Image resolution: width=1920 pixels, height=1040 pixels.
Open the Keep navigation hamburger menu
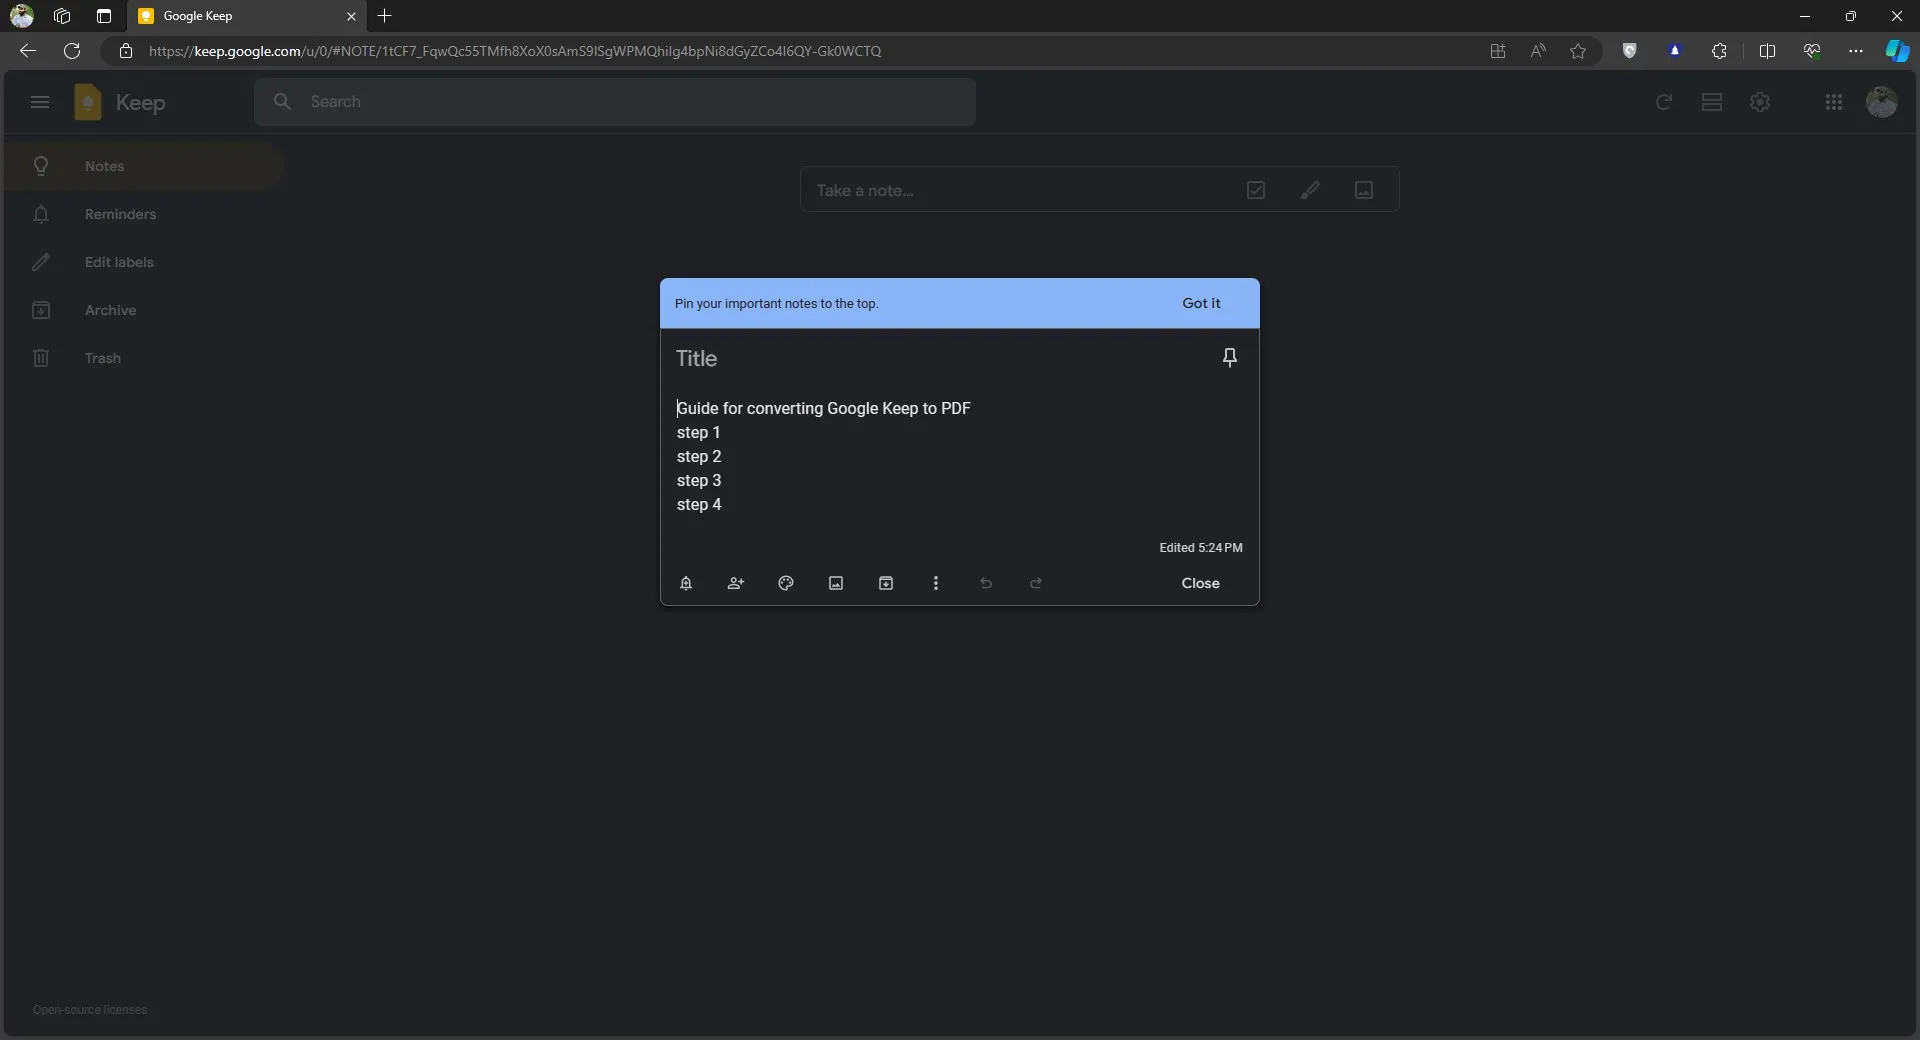pos(40,102)
